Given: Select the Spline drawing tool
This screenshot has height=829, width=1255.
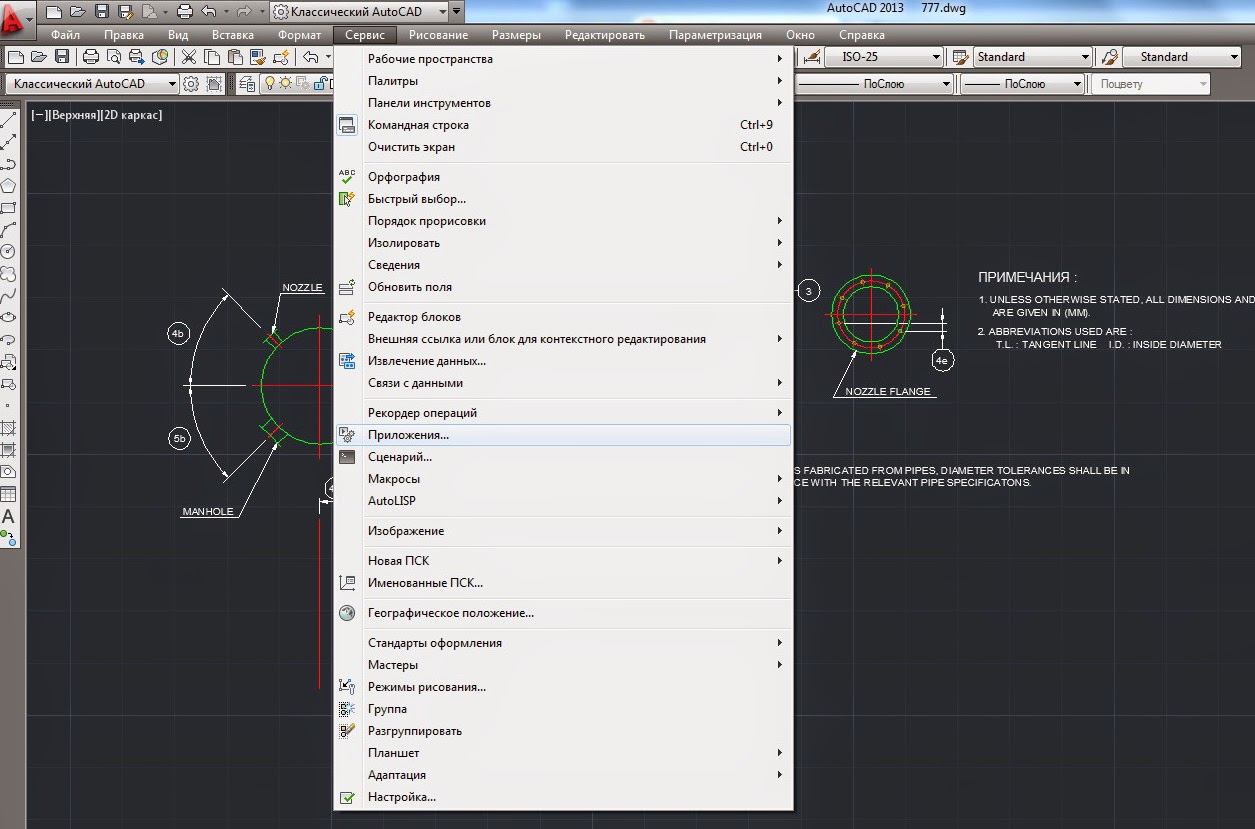Looking at the screenshot, I should 8,295.
